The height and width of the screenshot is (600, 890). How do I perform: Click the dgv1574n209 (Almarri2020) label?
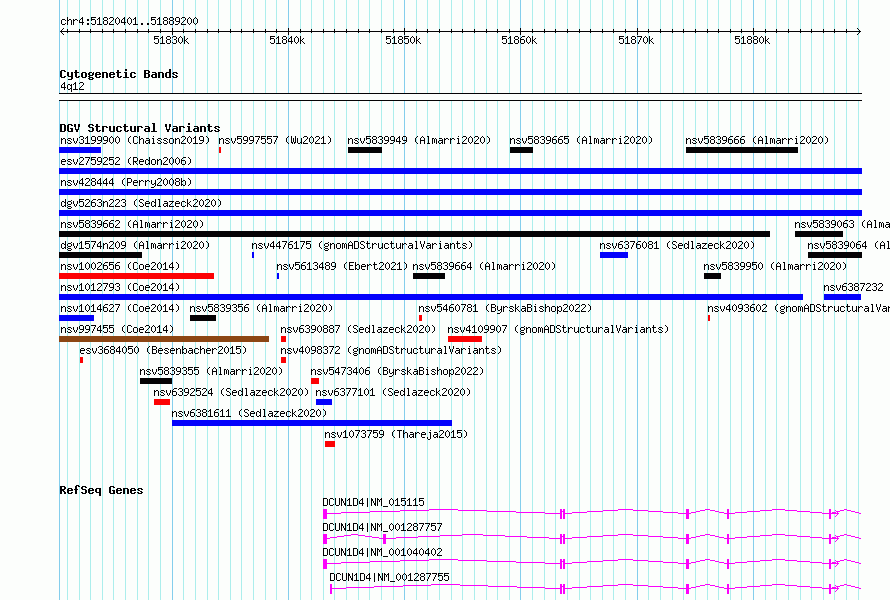[x=135, y=245]
